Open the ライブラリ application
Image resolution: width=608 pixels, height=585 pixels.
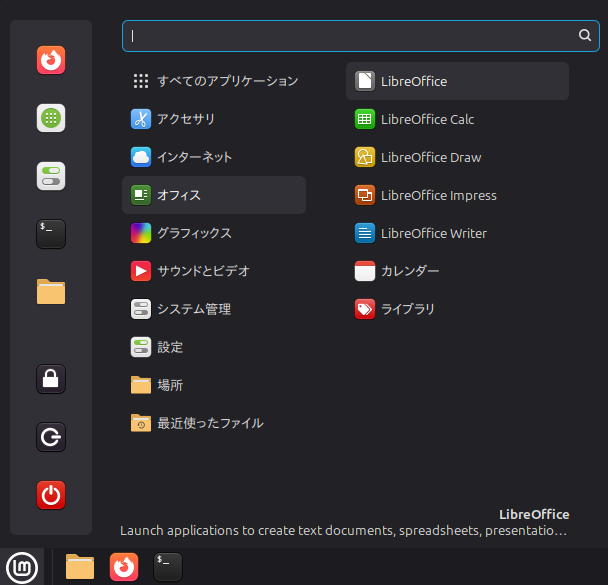458,309
